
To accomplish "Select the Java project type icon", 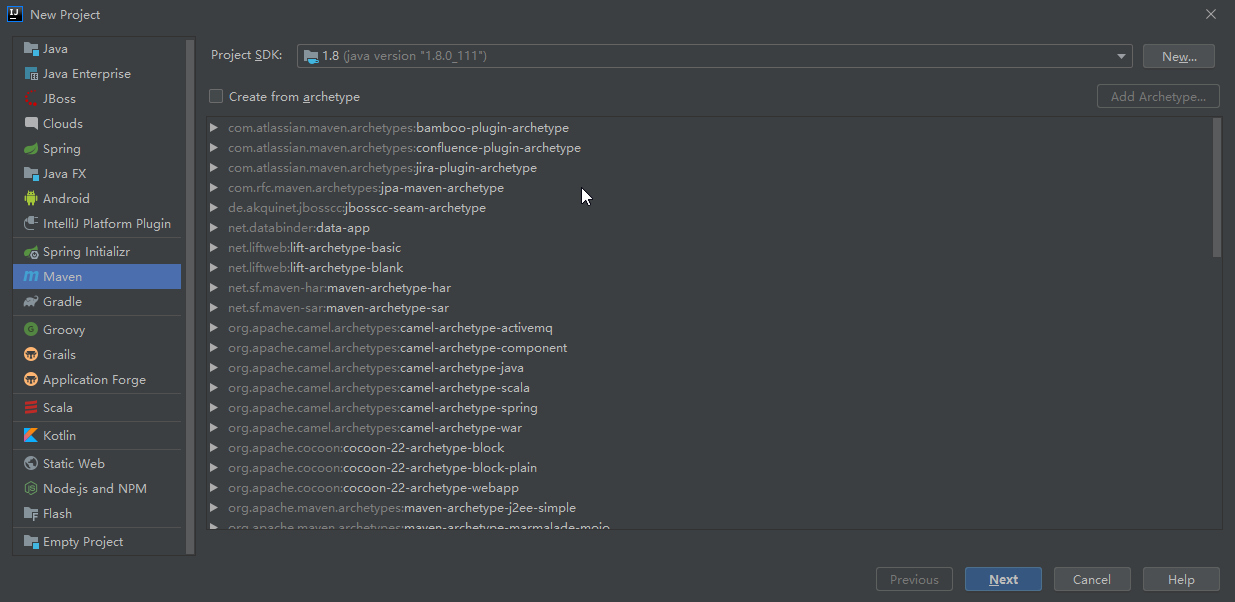I will (31, 48).
